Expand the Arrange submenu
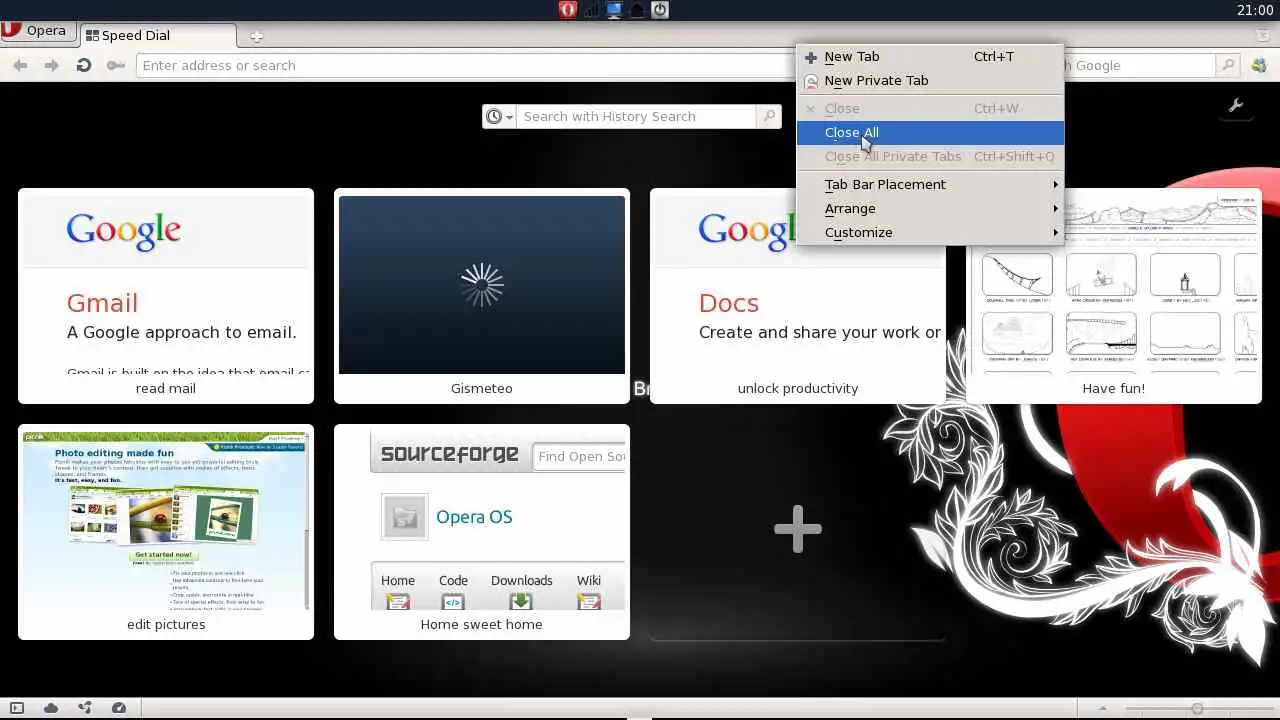Image resolution: width=1280 pixels, height=720 pixels. coord(930,209)
